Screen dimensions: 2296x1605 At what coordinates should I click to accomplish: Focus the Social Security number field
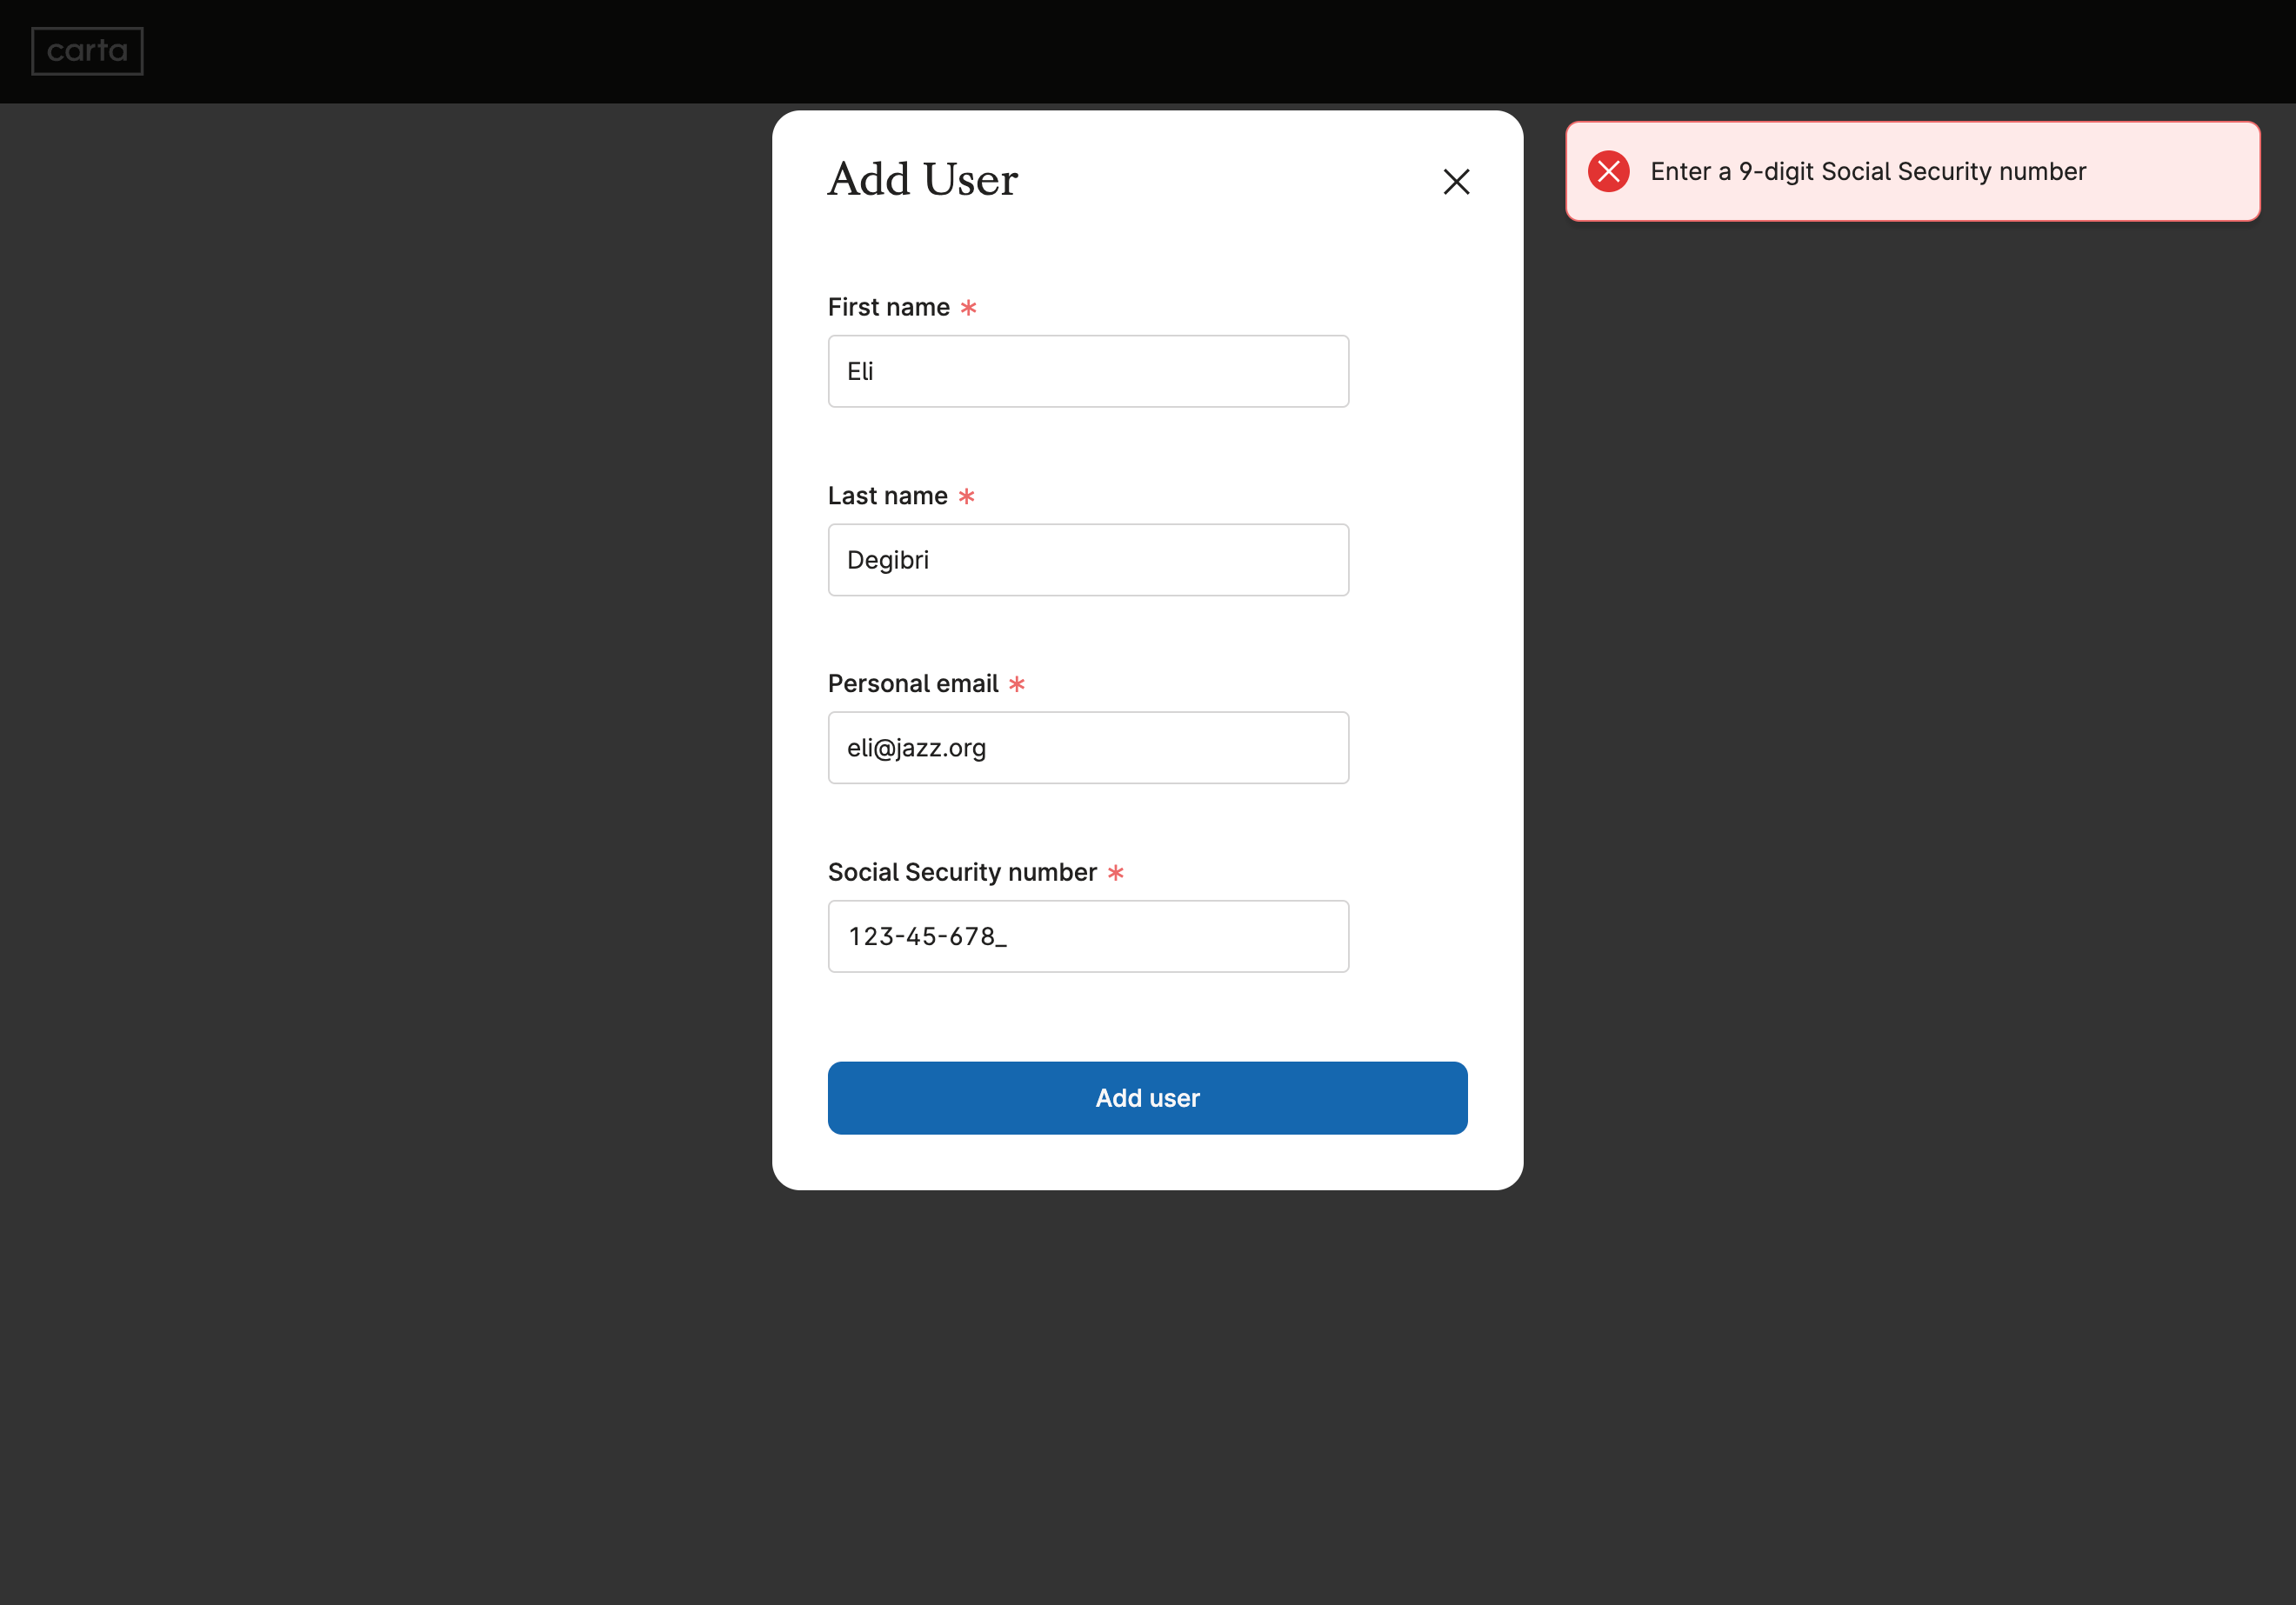(1088, 936)
